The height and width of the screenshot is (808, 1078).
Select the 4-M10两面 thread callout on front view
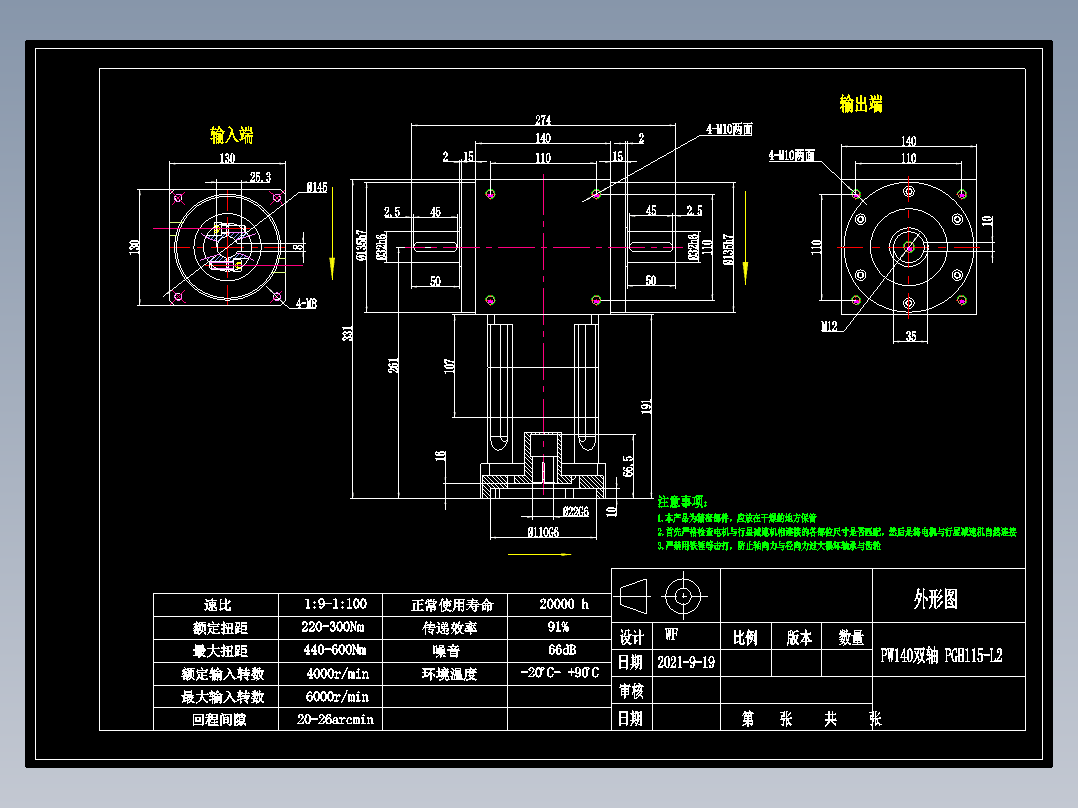pyautogui.click(x=729, y=127)
